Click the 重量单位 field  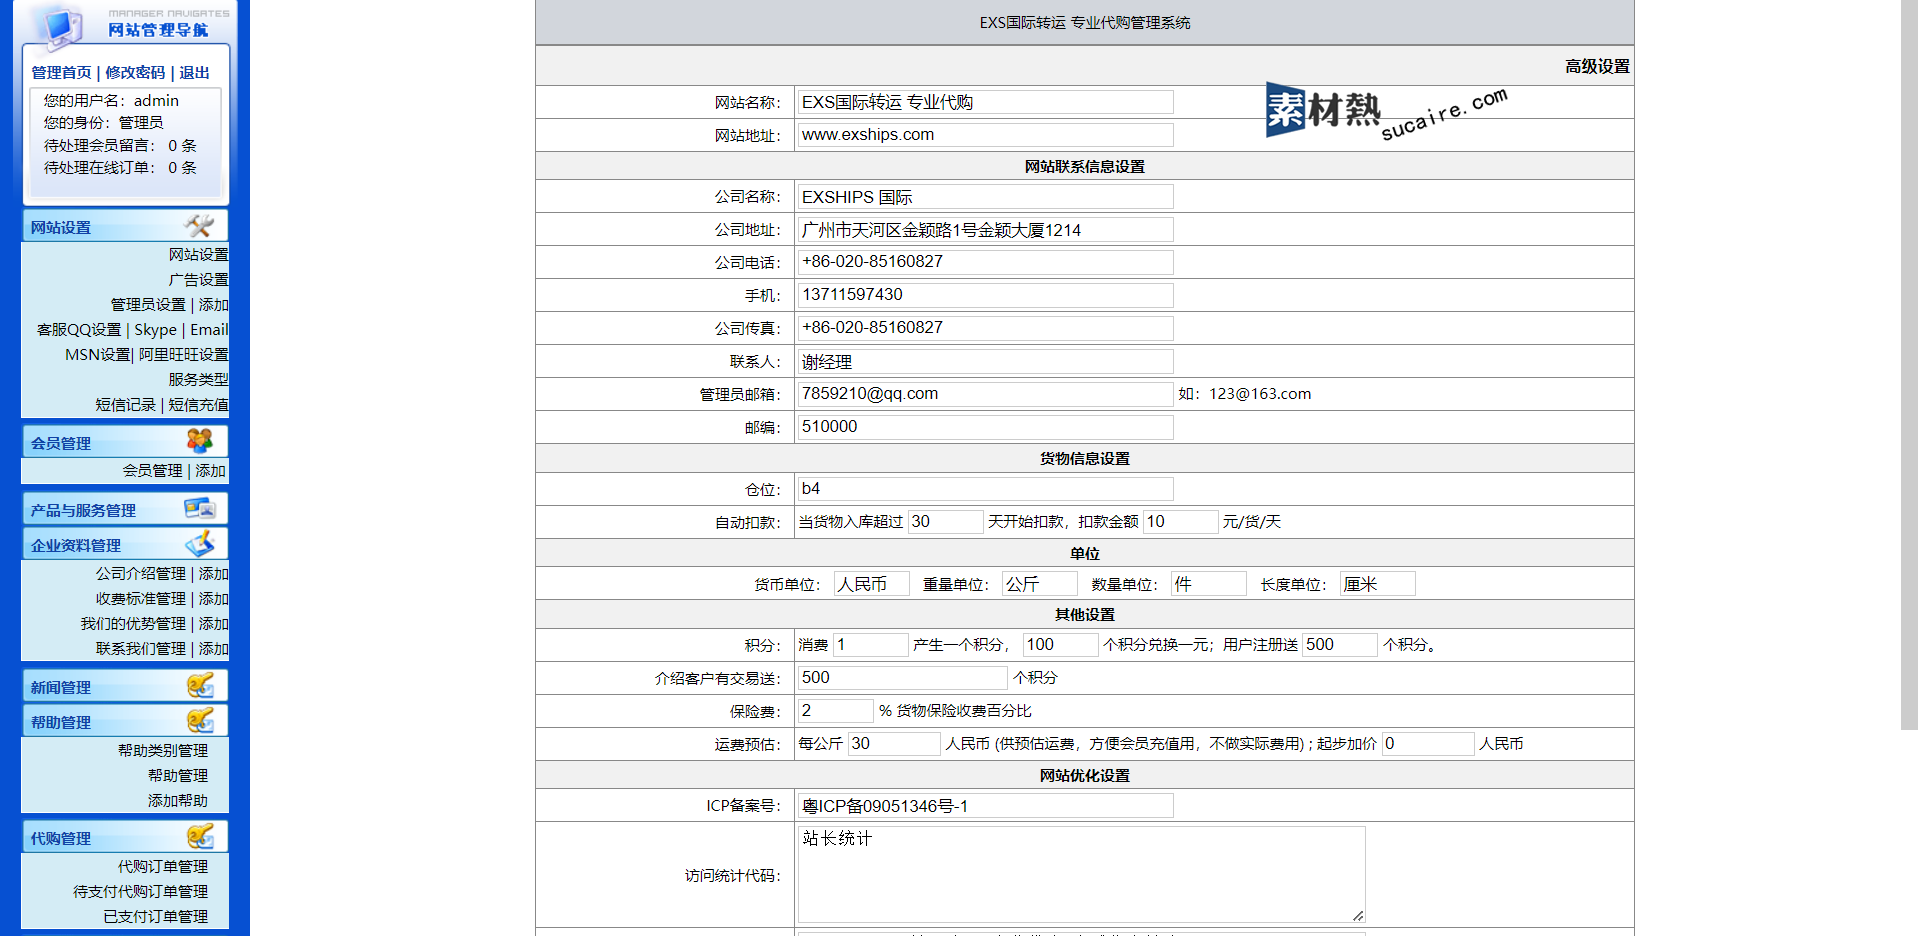click(x=1040, y=584)
